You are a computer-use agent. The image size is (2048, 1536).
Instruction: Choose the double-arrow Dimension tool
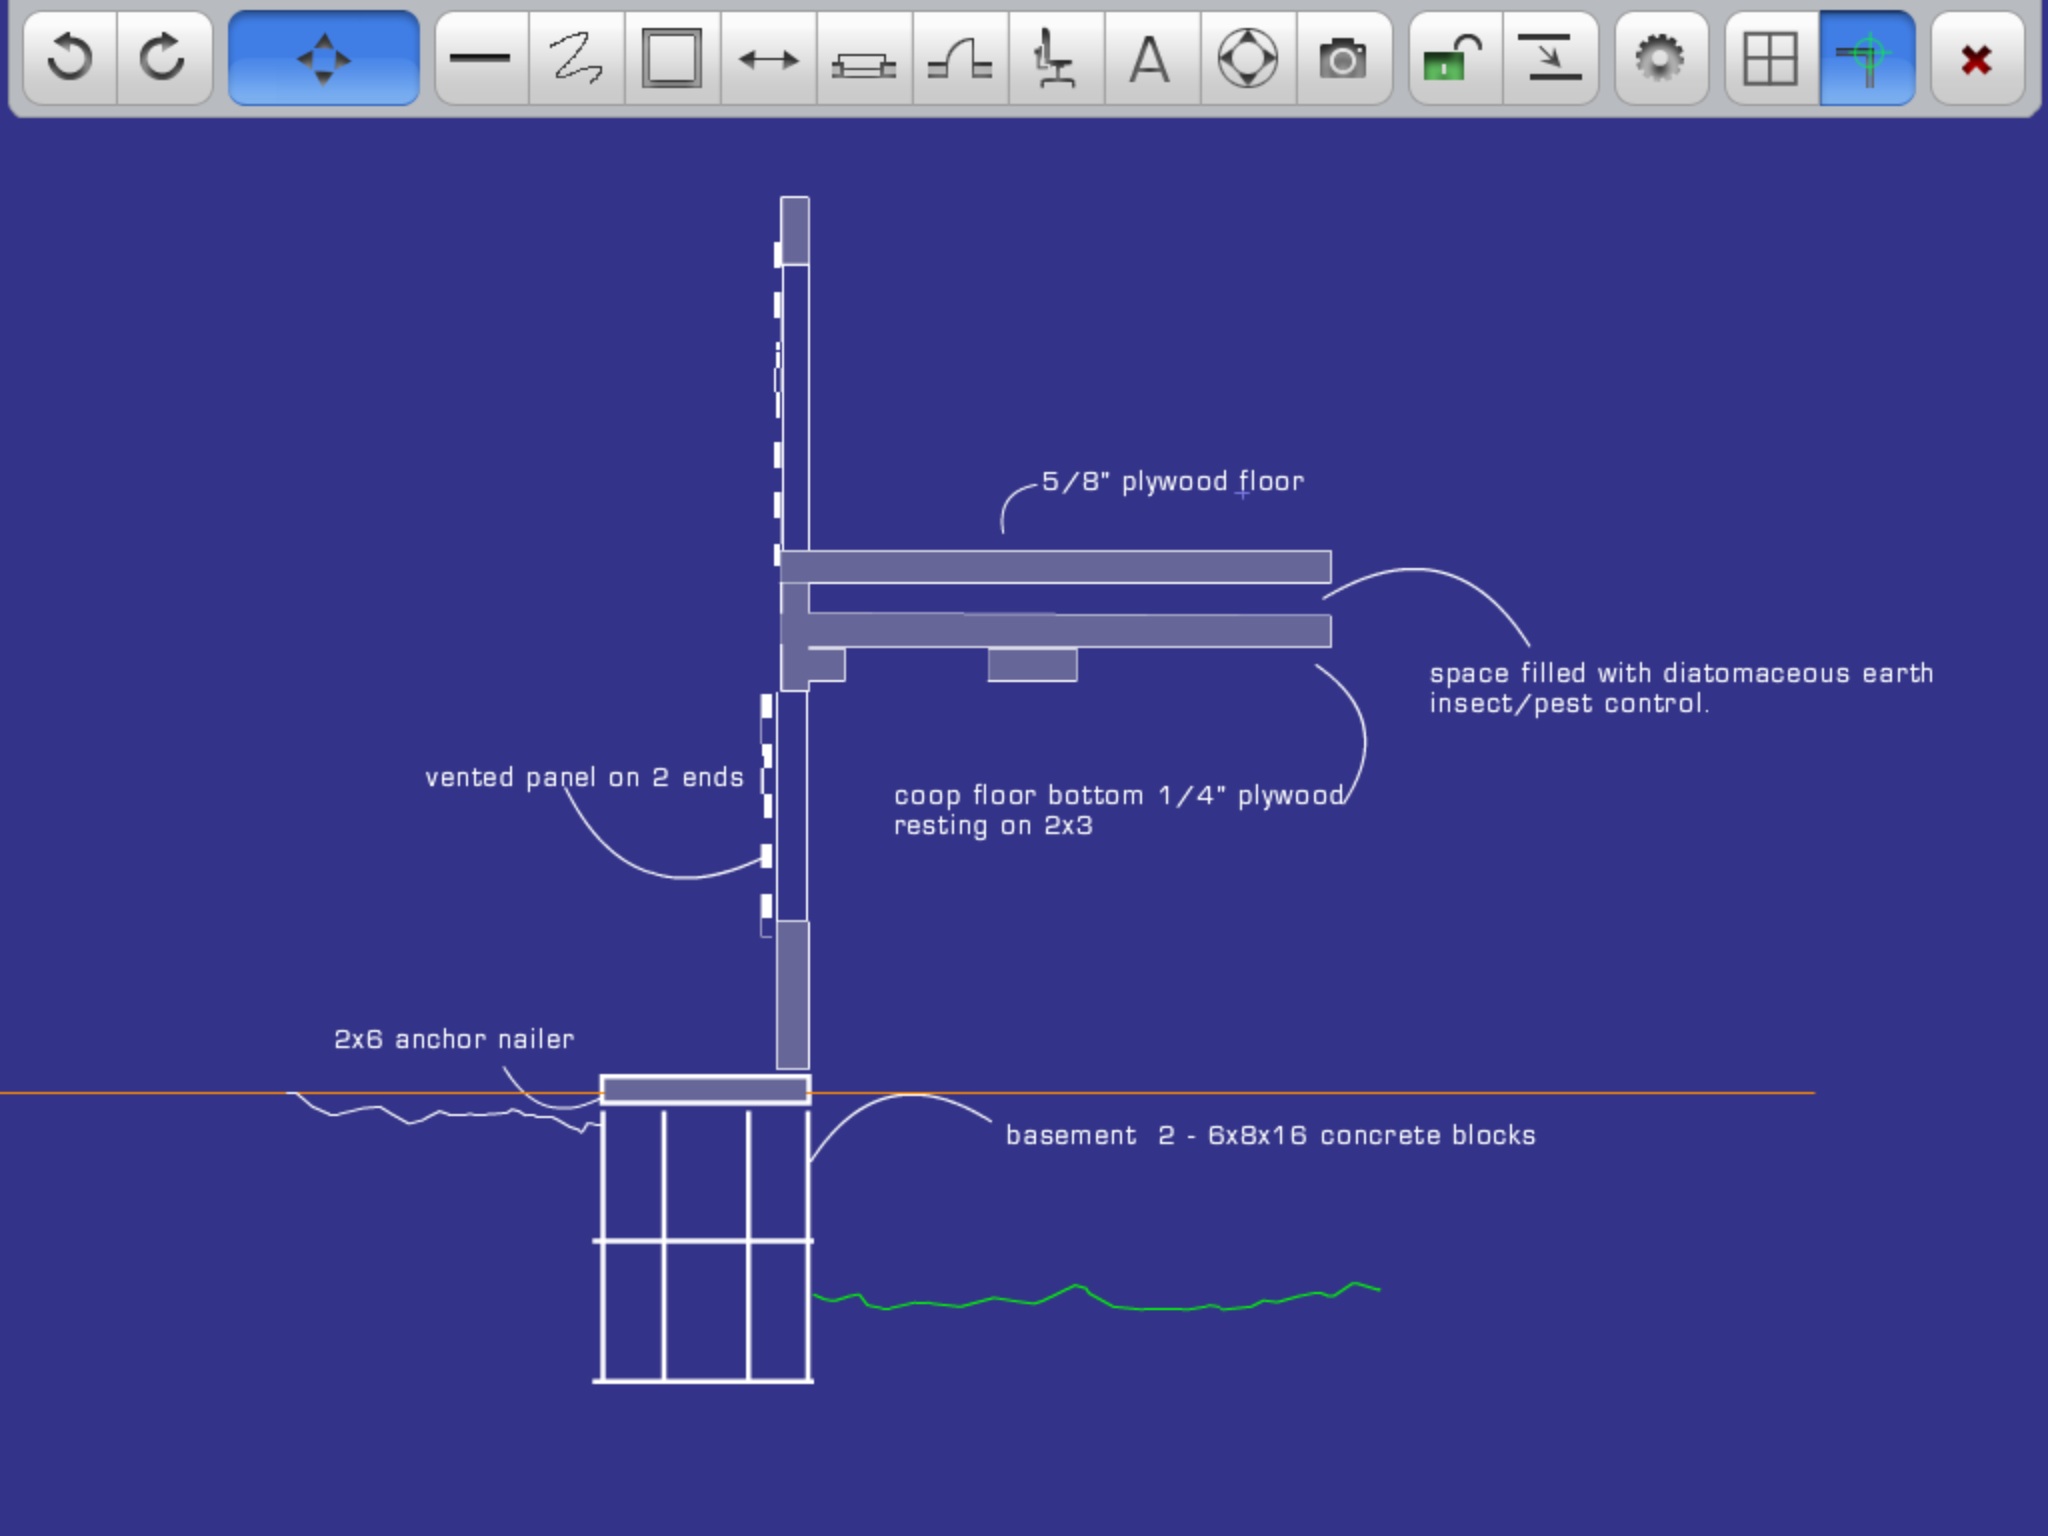[x=768, y=59]
